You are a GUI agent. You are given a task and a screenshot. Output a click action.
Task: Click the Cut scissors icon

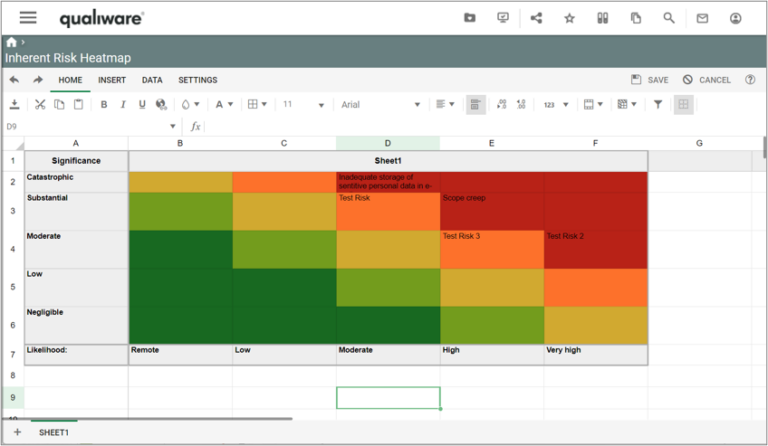[40, 104]
